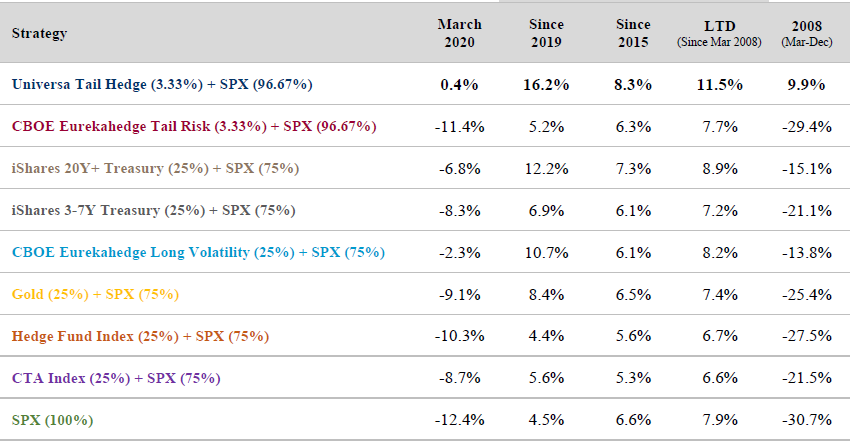Screen dimensions: 854x442
Task: Click the Since 2015 column header
Action: [631, 33]
